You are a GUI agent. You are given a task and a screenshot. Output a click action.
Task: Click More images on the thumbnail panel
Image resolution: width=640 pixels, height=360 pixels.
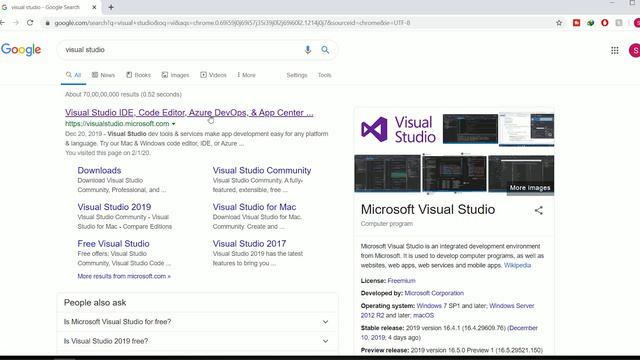(x=530, y=188)
